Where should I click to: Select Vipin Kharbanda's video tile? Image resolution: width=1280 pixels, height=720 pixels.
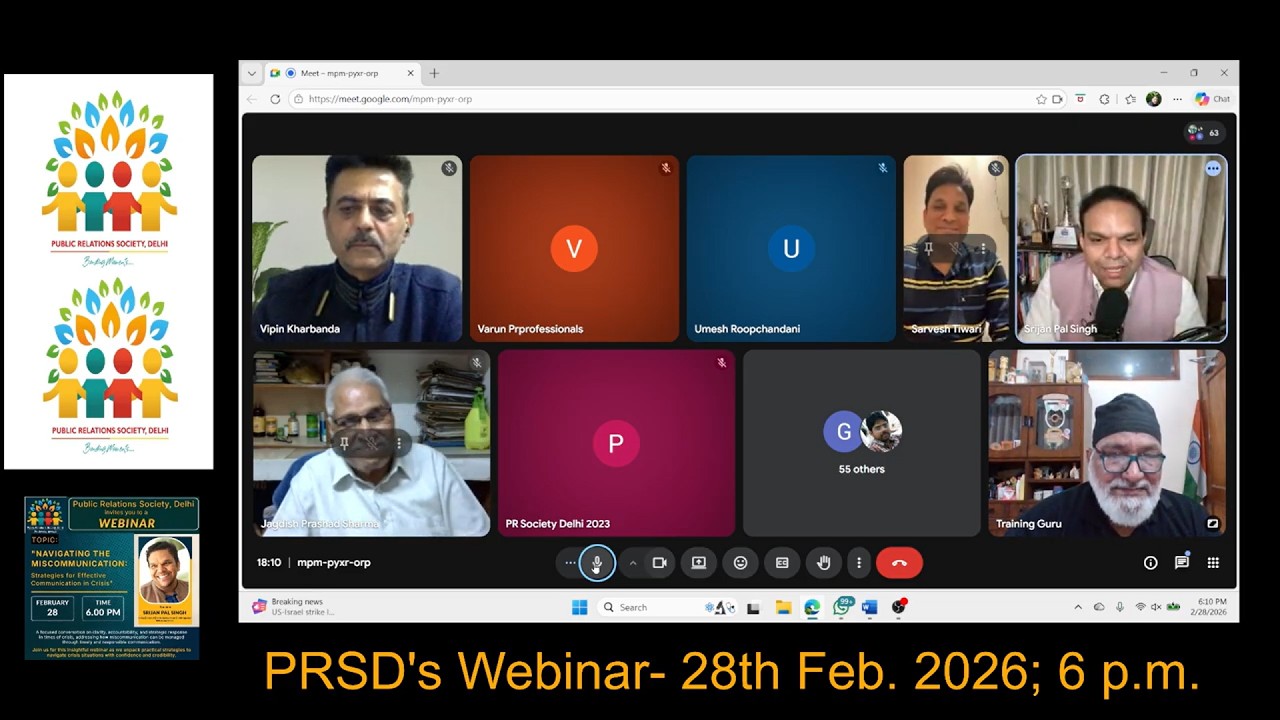click(x=357, y=248)
